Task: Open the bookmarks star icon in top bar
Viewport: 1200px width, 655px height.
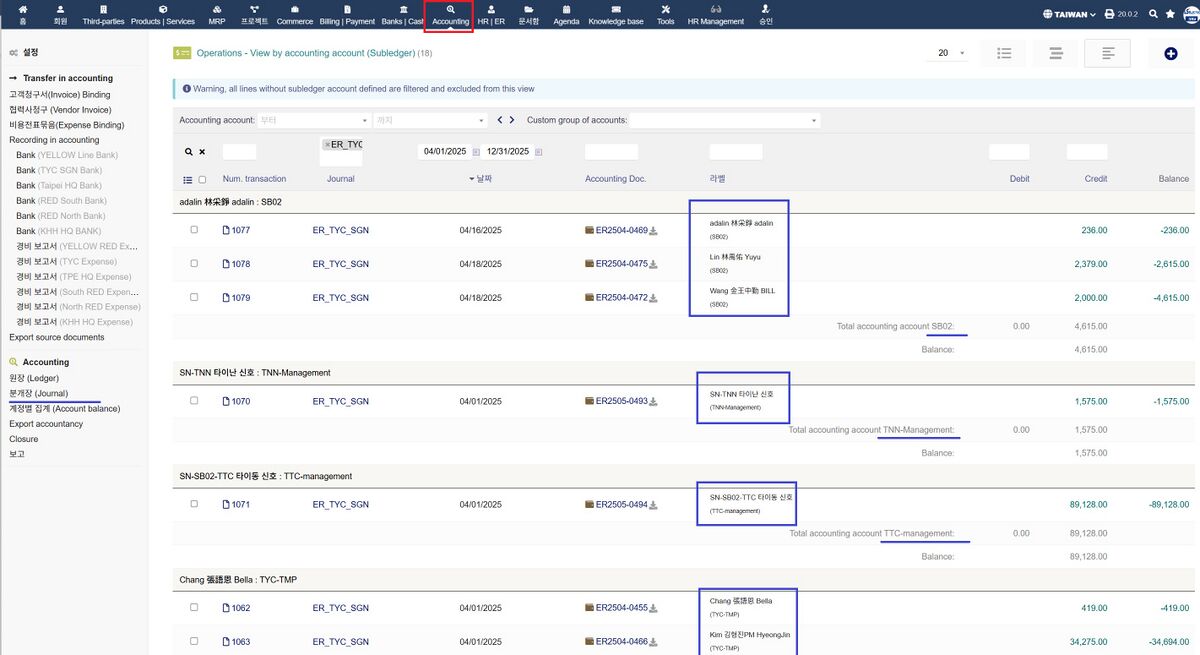Action: tap(1170, 14)
